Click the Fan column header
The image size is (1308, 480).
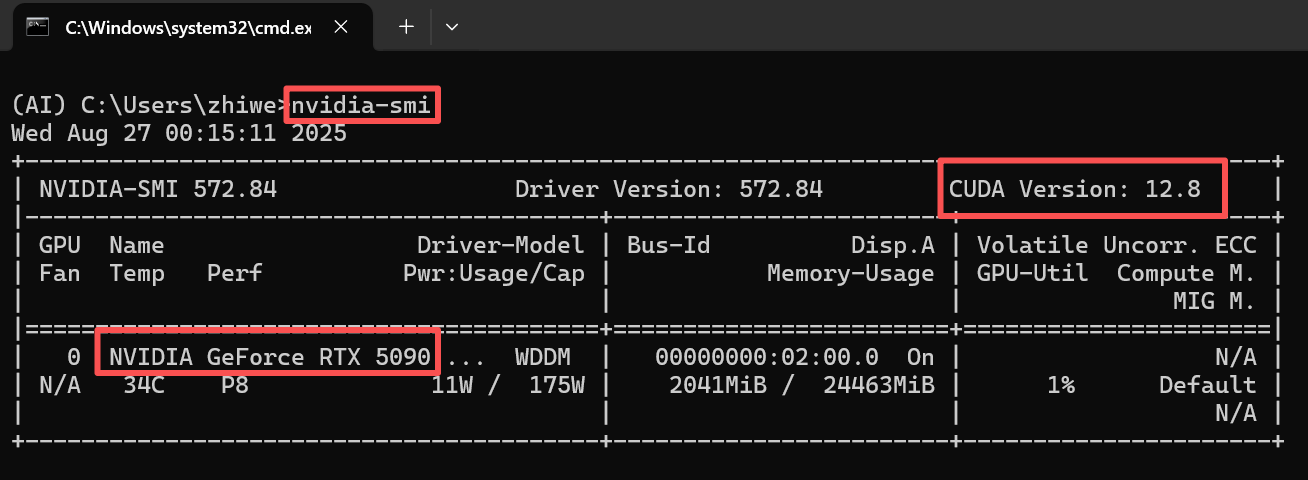(x=60, y=273)
